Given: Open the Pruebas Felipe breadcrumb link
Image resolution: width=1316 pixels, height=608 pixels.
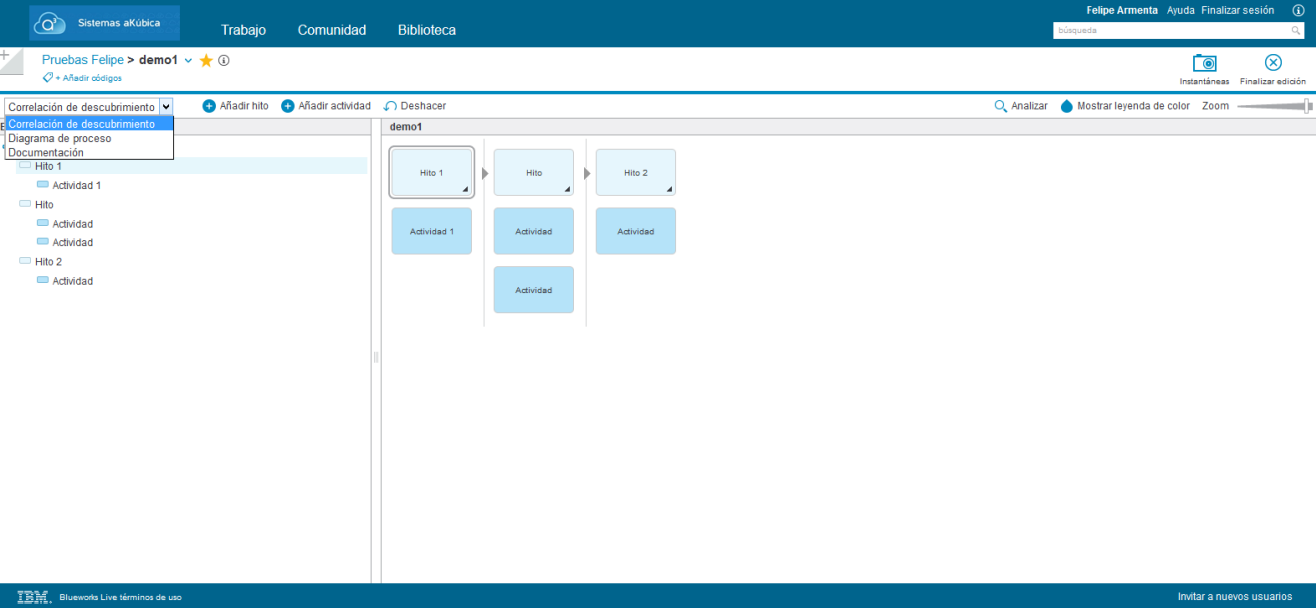Looking at the screenshot, I should tap(82, 60).
